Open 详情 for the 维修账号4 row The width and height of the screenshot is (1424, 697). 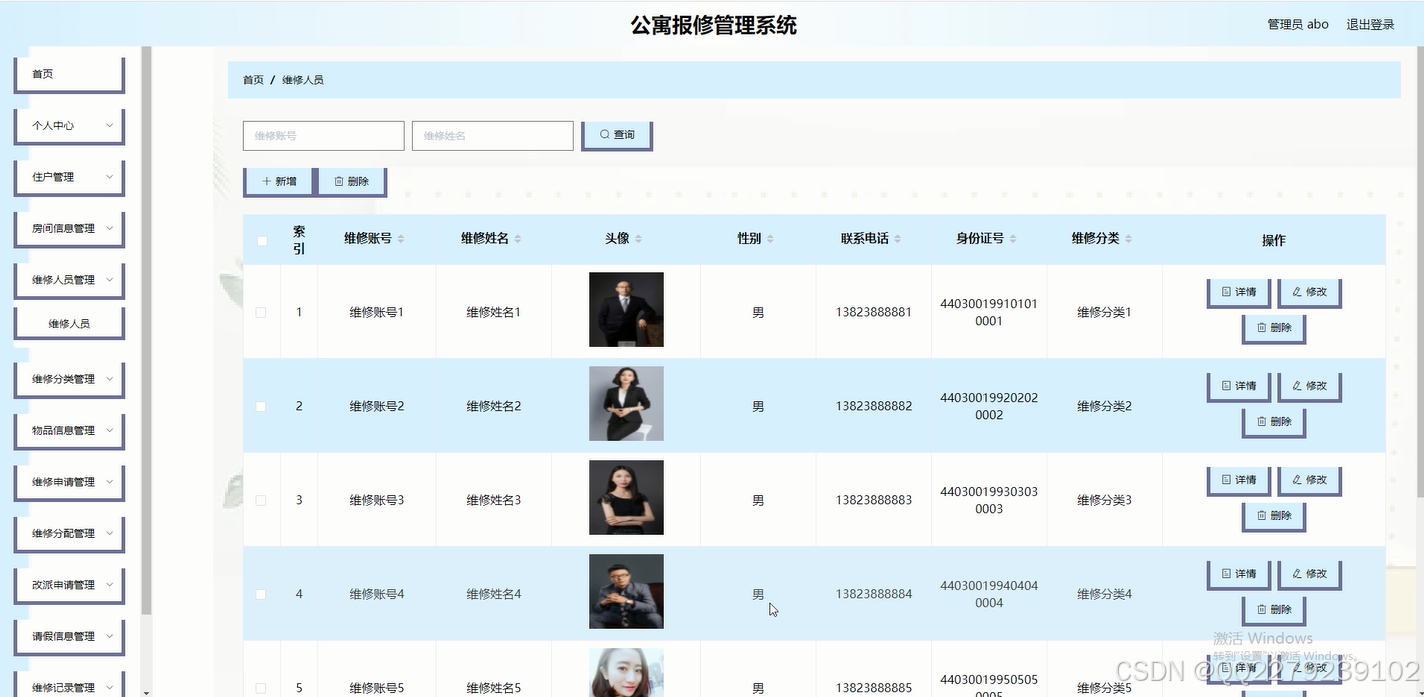[1238, 574]
